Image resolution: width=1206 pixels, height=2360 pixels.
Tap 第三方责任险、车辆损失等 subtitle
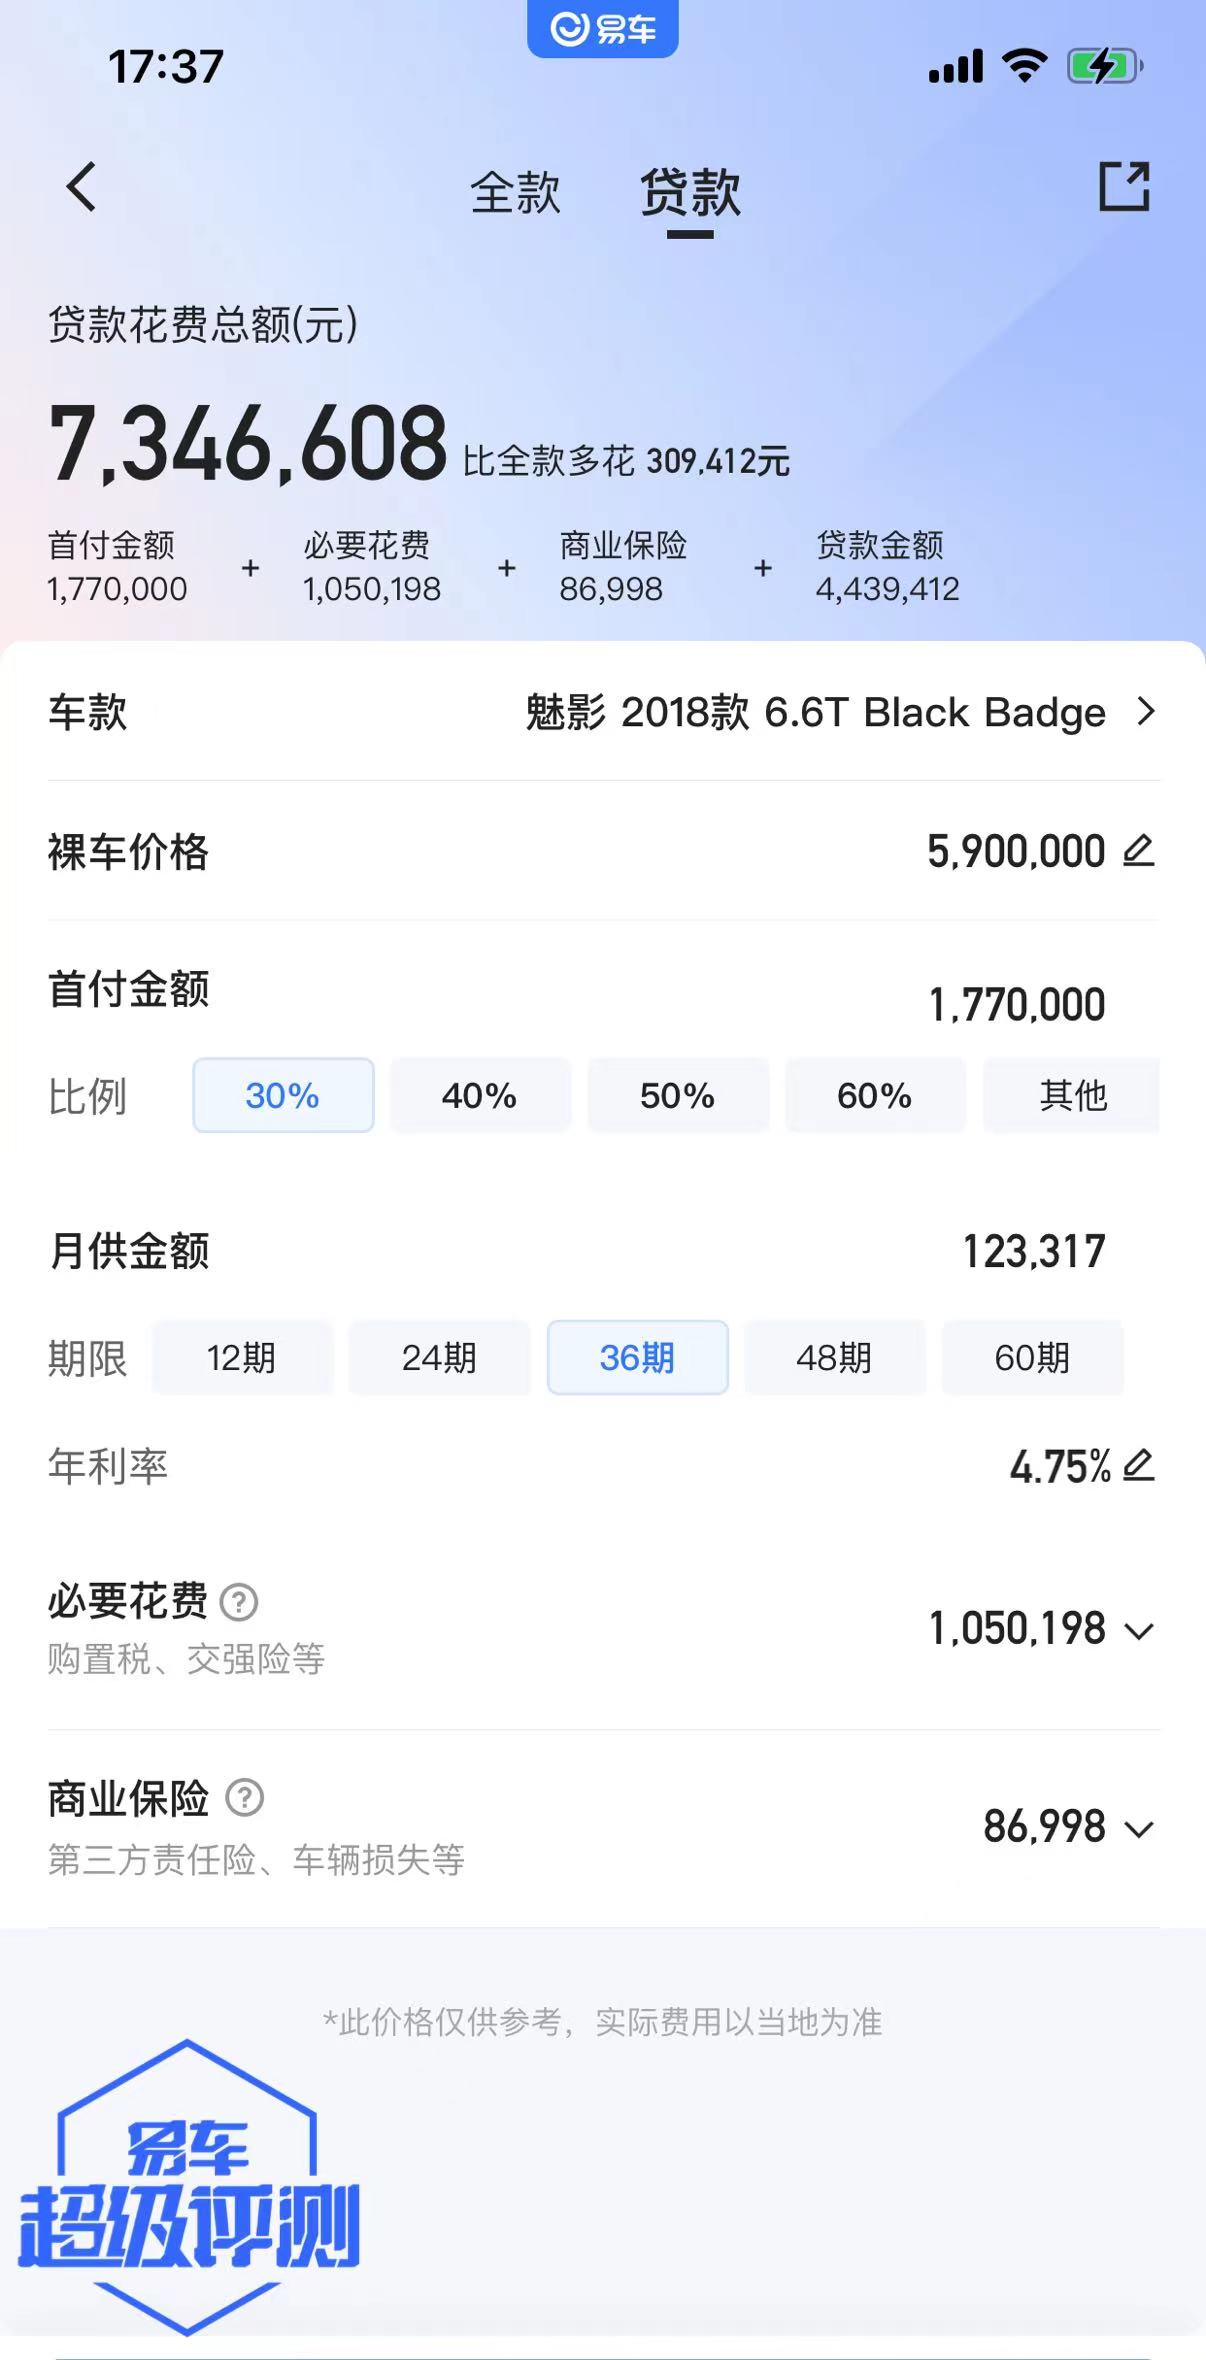256,1859
